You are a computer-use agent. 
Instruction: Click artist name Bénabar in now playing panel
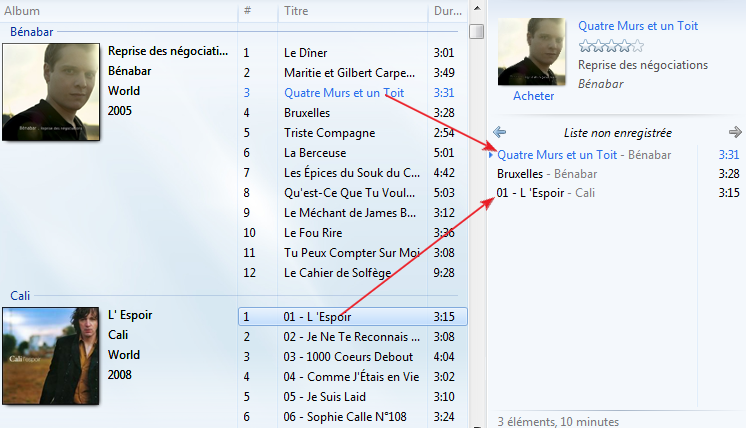[600, 84]
